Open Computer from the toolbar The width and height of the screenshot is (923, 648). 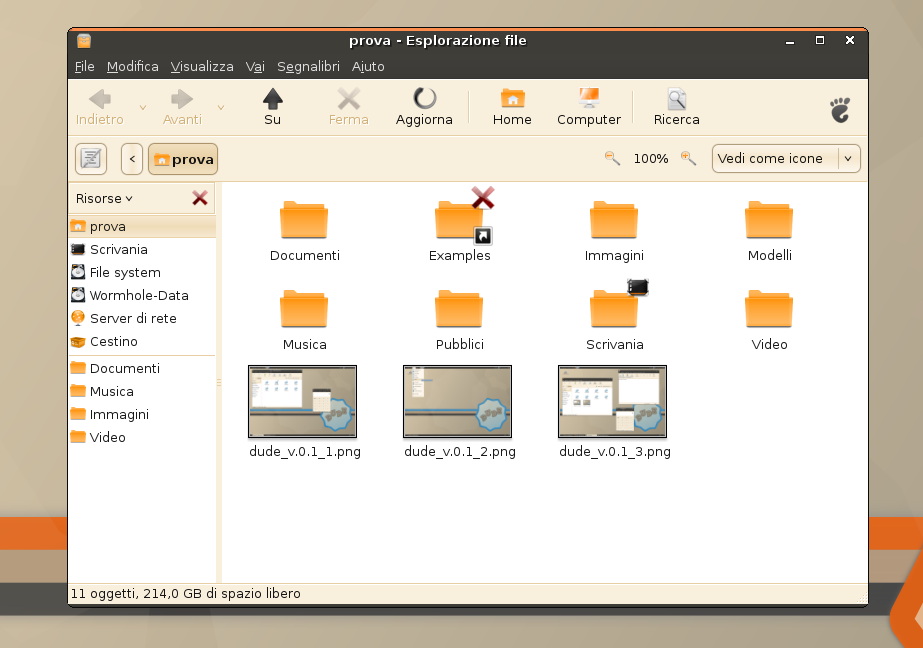pos(589,107)
